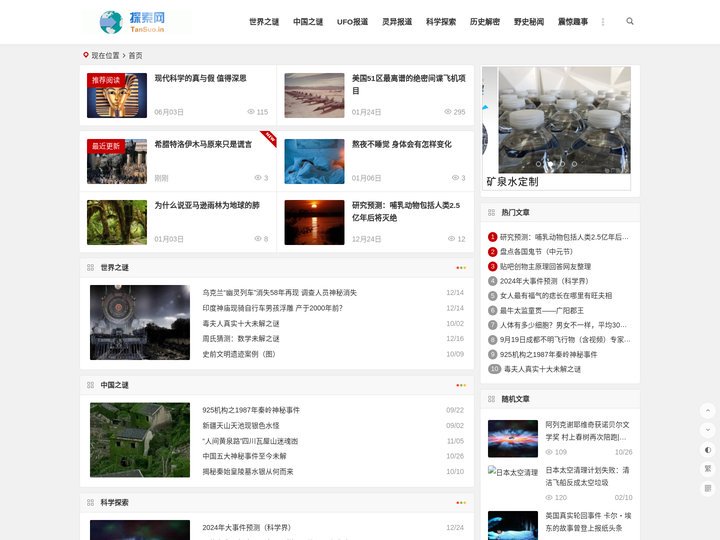The image size is (720, 540).
Task: Open hot article 8 about 9月19日成都不明飞行物
Action: [x=565, y=340]
